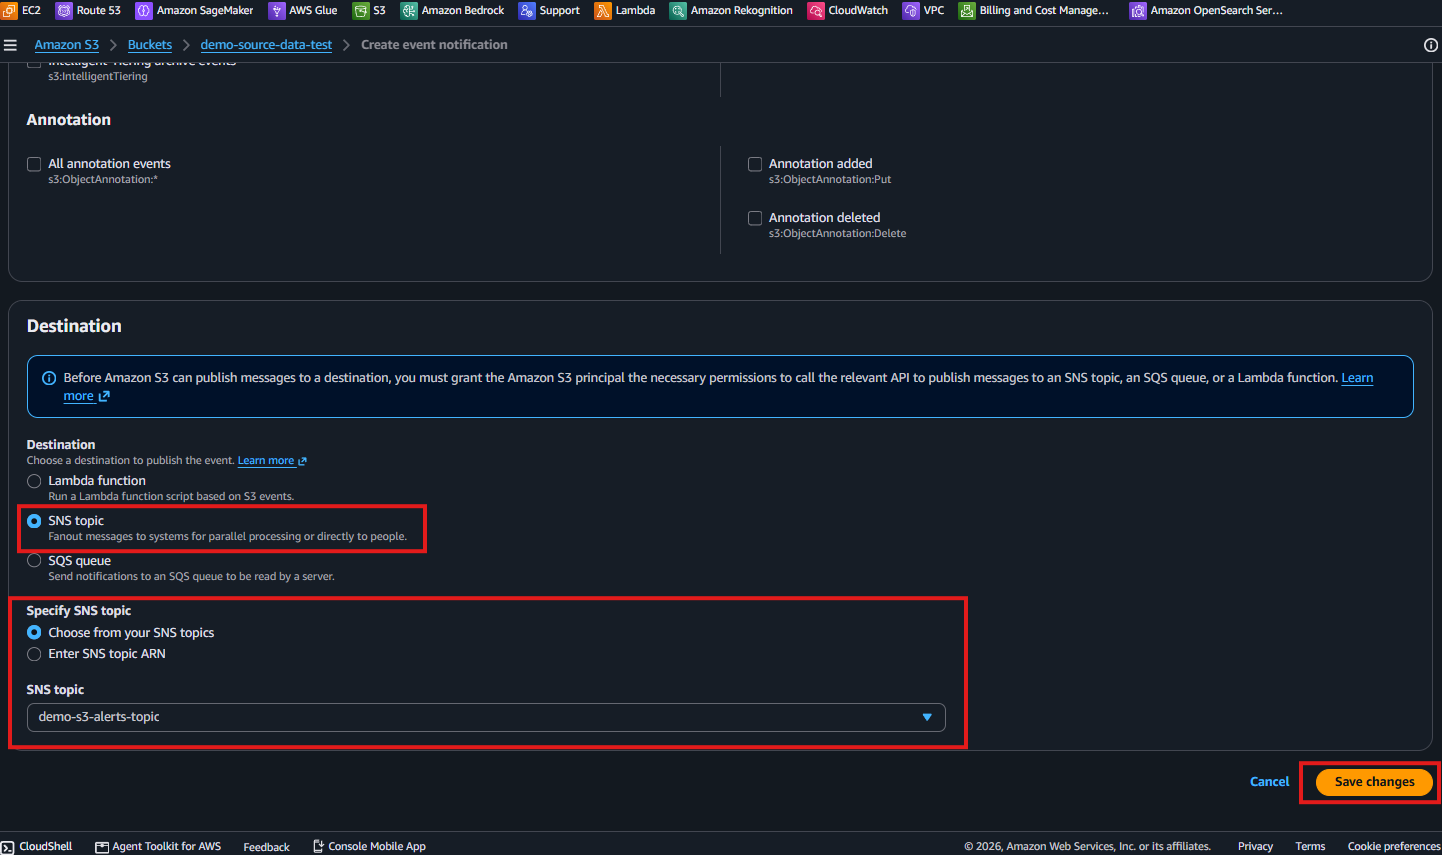Click the s3:ObjectAnnotation:Delete event label
This screenshot has width=1442, height=855.
tap(837, 234)
